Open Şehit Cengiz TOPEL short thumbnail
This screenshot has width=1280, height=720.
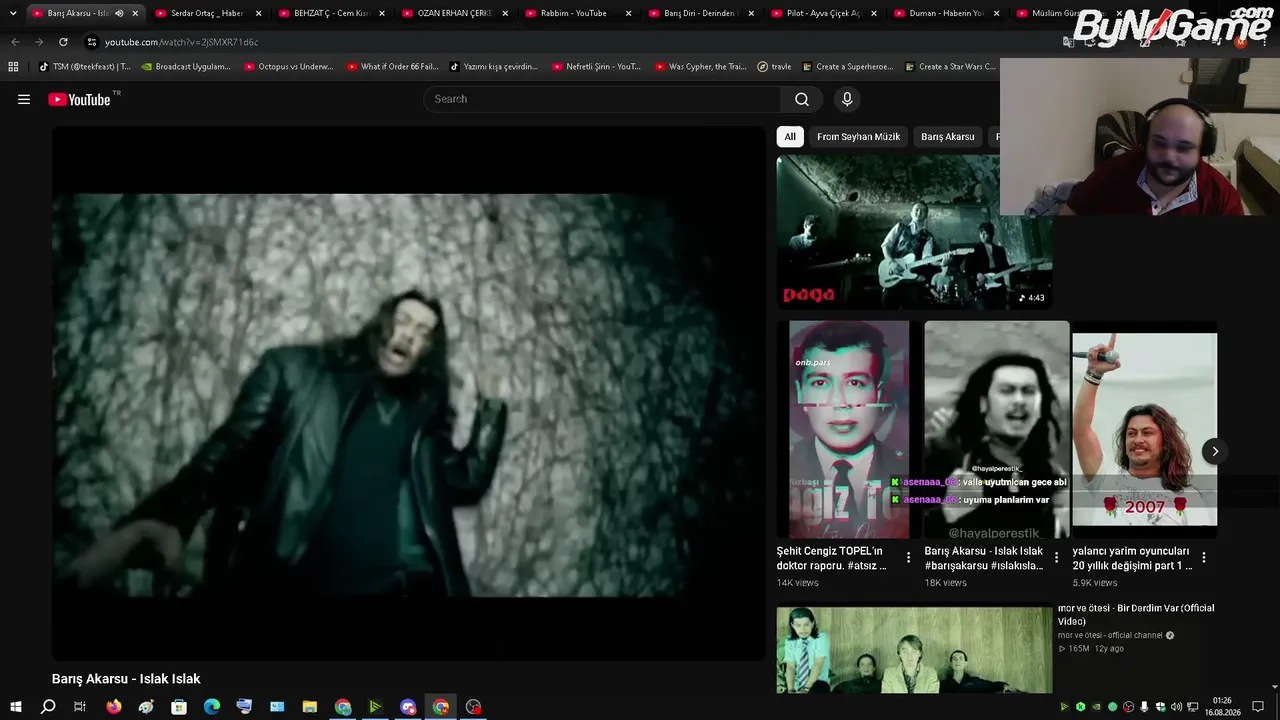point(849,430)
